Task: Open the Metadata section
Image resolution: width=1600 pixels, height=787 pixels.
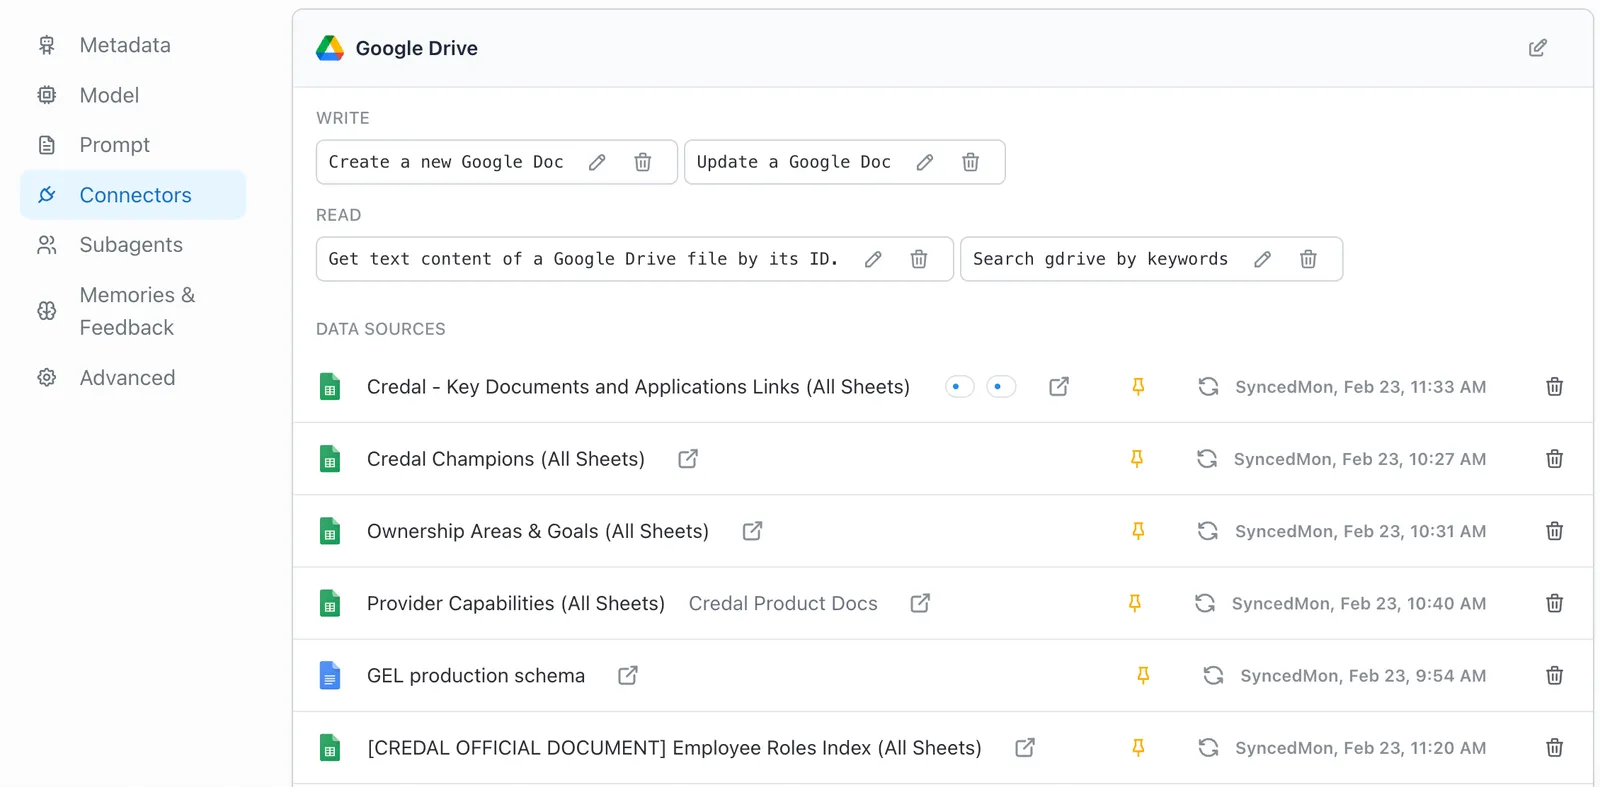Action: (133, 45)
